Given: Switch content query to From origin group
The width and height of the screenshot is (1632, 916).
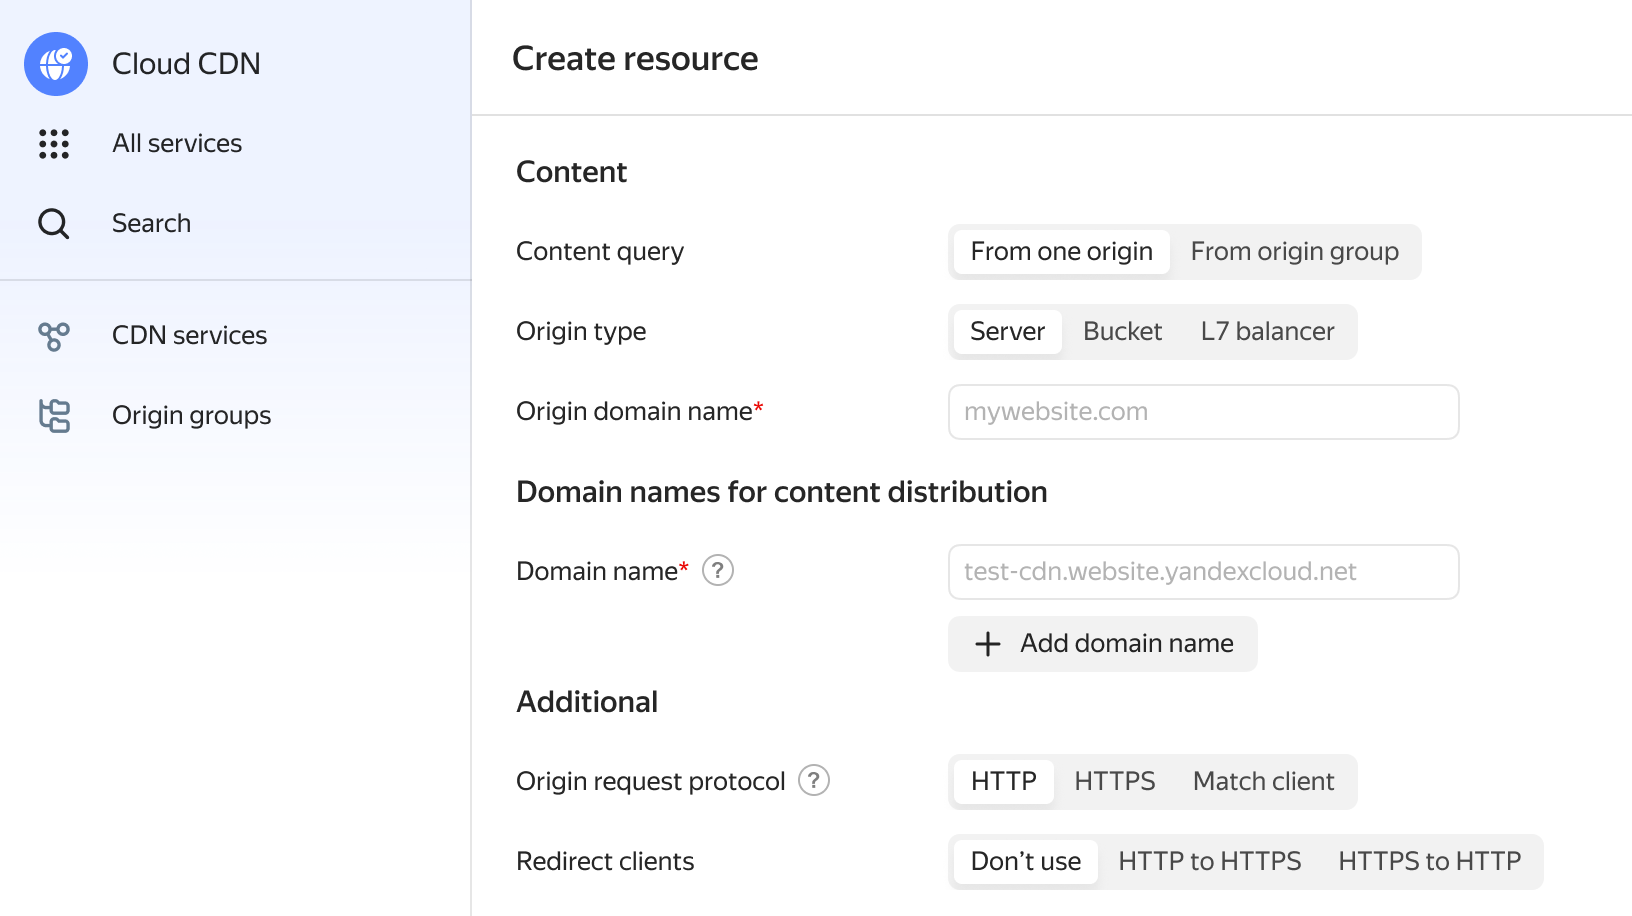Looking at the screenshot, I should tap(1294, 251).
